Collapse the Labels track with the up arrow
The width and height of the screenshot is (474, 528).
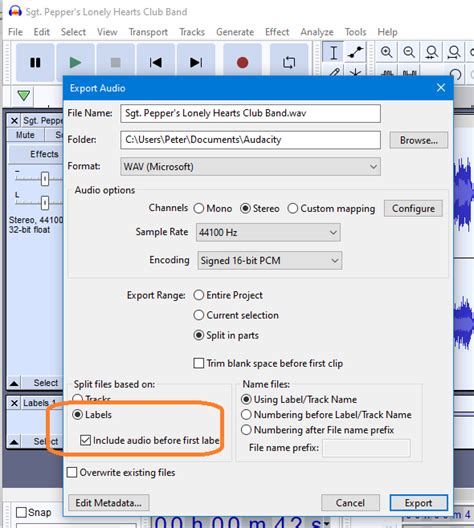[14, 441]
